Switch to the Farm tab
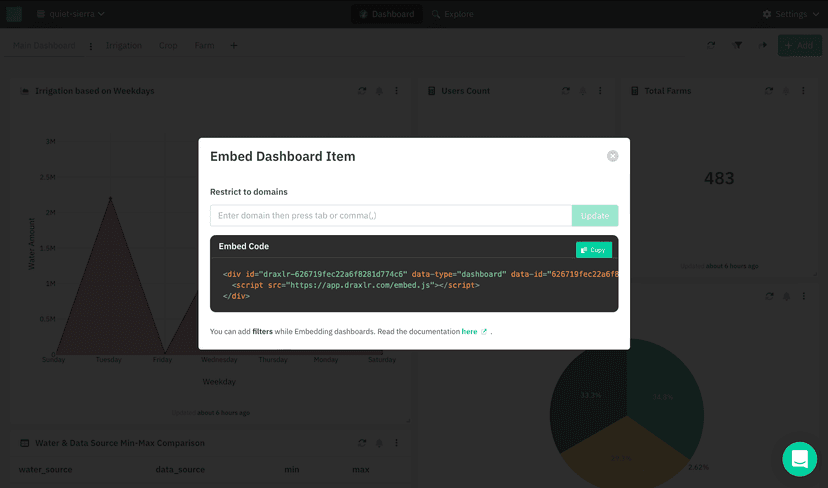The width and height of the screenshot is (828, 488). tap(204, 45)
